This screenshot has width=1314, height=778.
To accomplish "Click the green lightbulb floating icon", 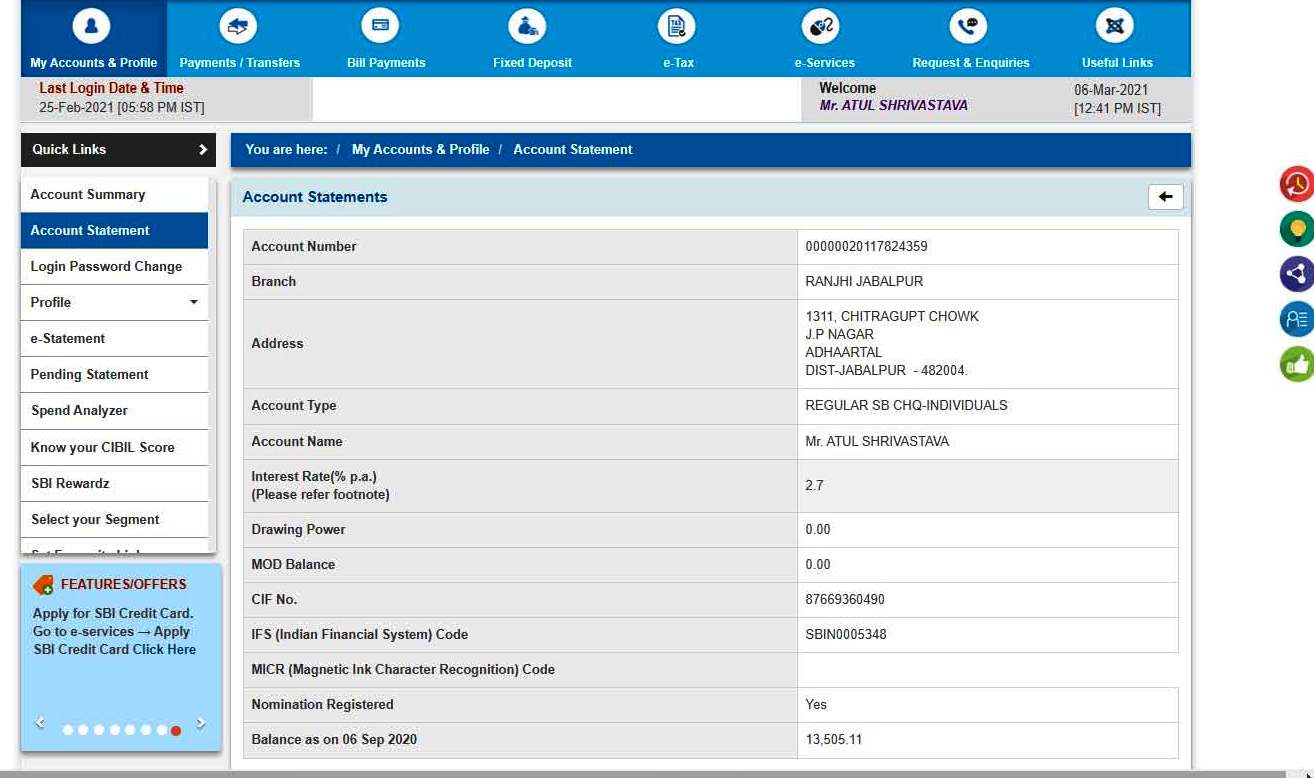I will point(1297,229).
